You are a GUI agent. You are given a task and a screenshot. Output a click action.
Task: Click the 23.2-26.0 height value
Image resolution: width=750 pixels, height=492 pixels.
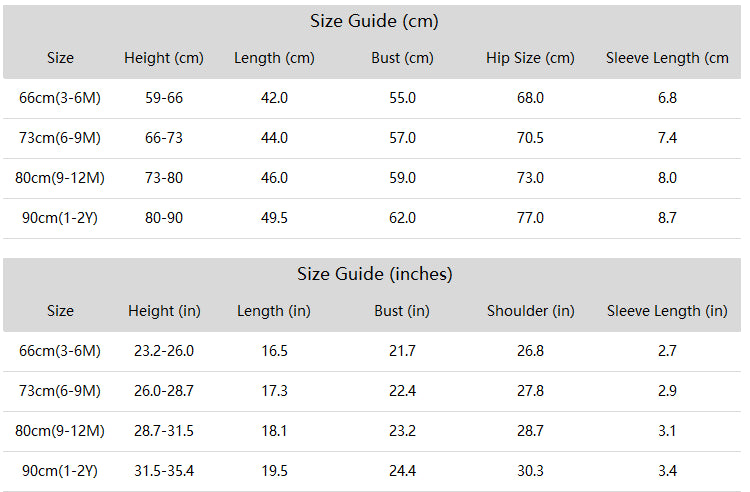(x=164, y=351)
